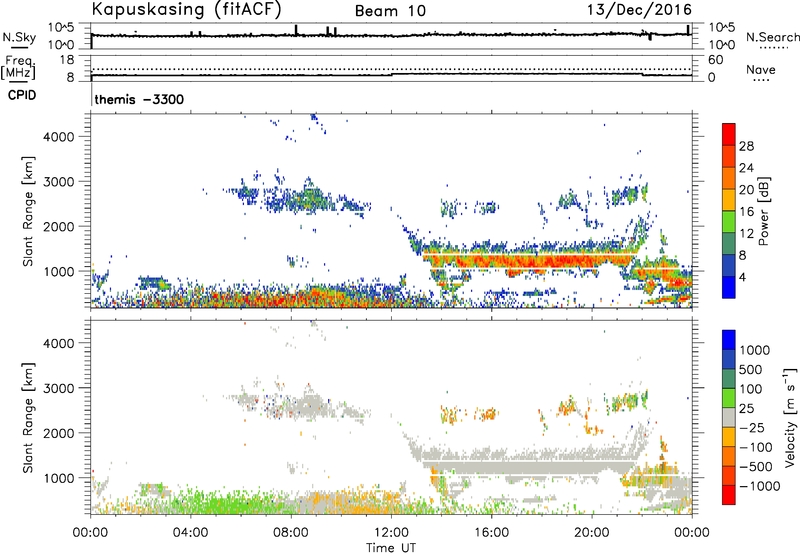Click the "Time UT" axis label

[x=391, y=548]
